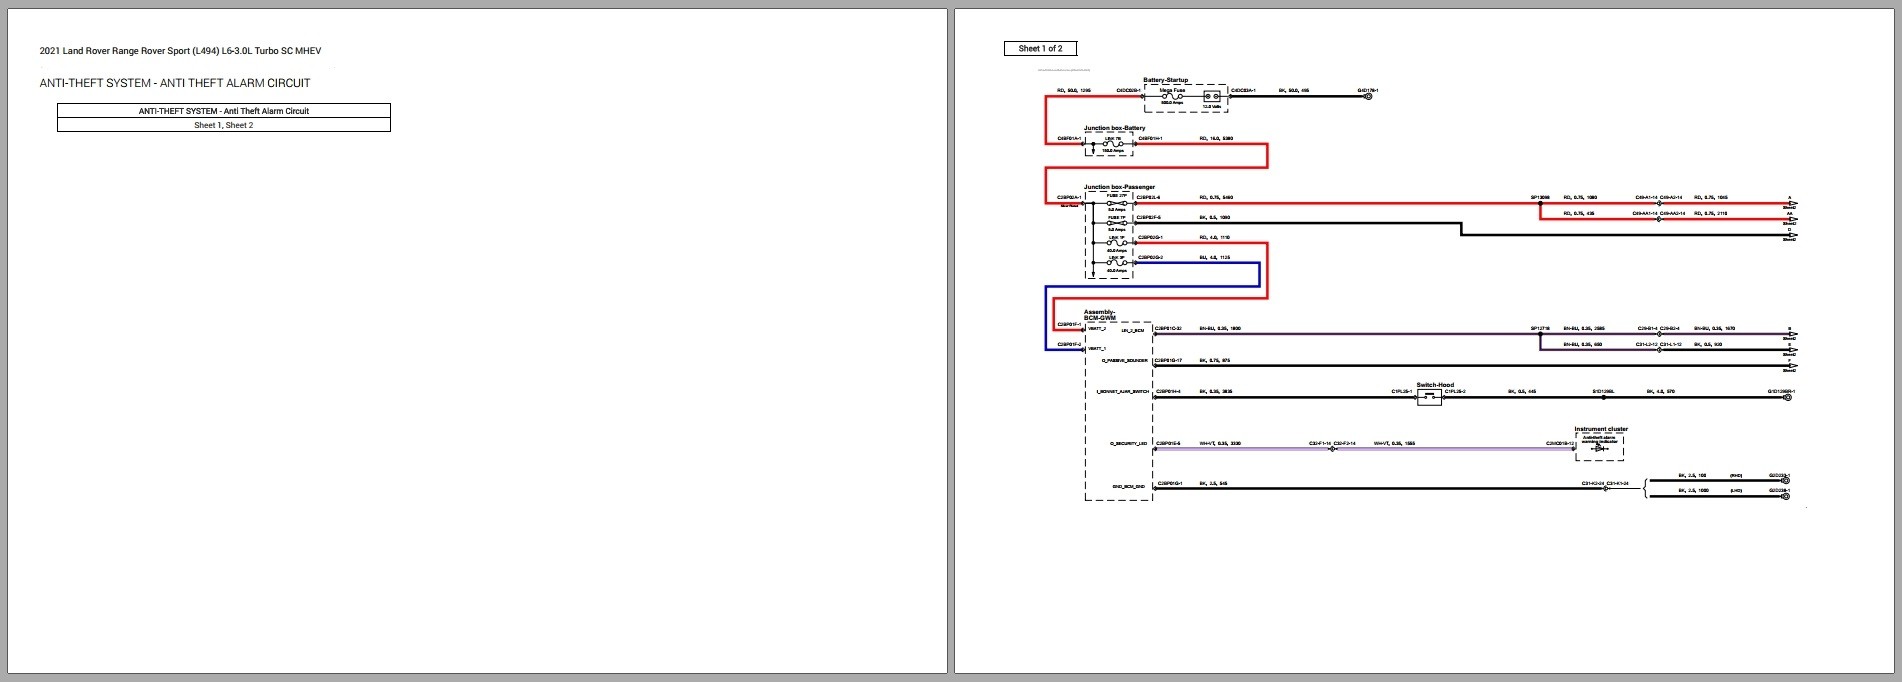Click the '2021 Land Rover Range Rover Sport' title line
1902x682 pixels.
(180, 50)
